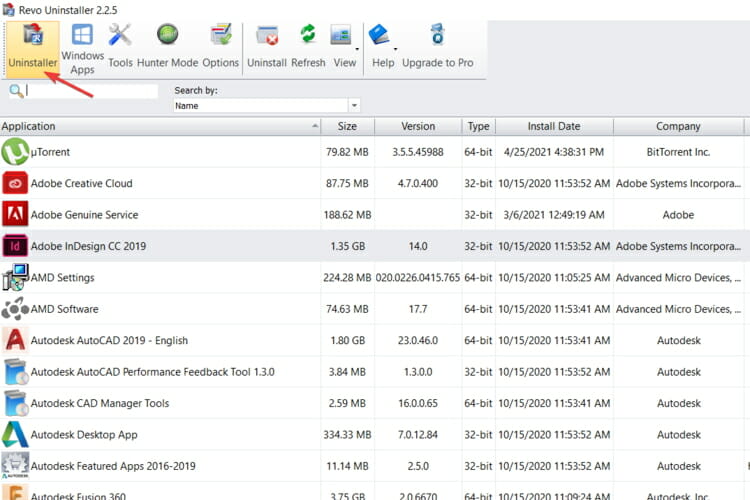Click the 1.35 GB size cell
750x500 pixels.
point(348,246)
